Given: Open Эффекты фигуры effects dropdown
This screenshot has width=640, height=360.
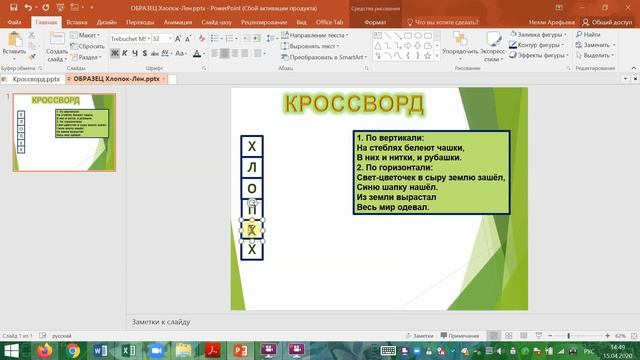Looking at the screenshot, I should click(x=538, y=55).
